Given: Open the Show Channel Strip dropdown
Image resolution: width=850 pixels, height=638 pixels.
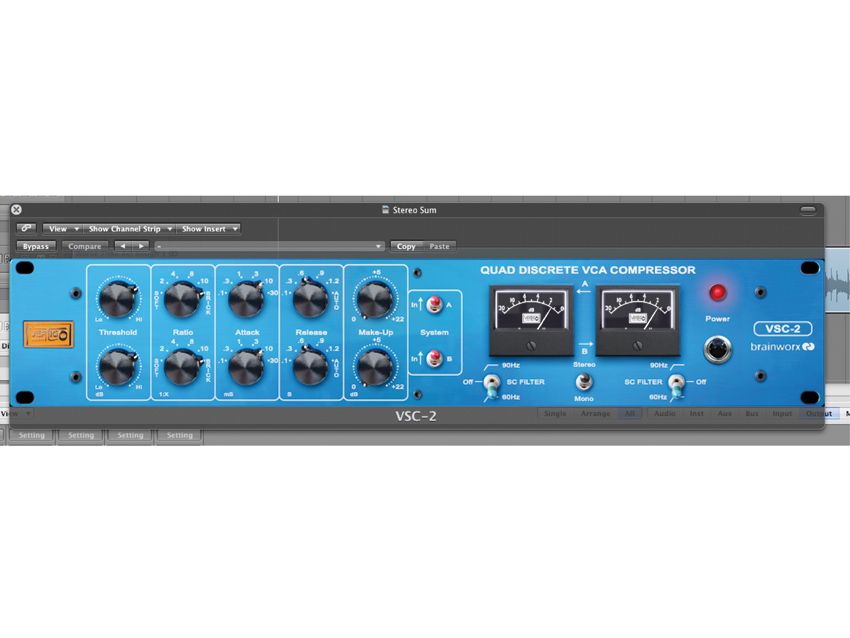Looking at the screenshot, I should pos(127,228).
